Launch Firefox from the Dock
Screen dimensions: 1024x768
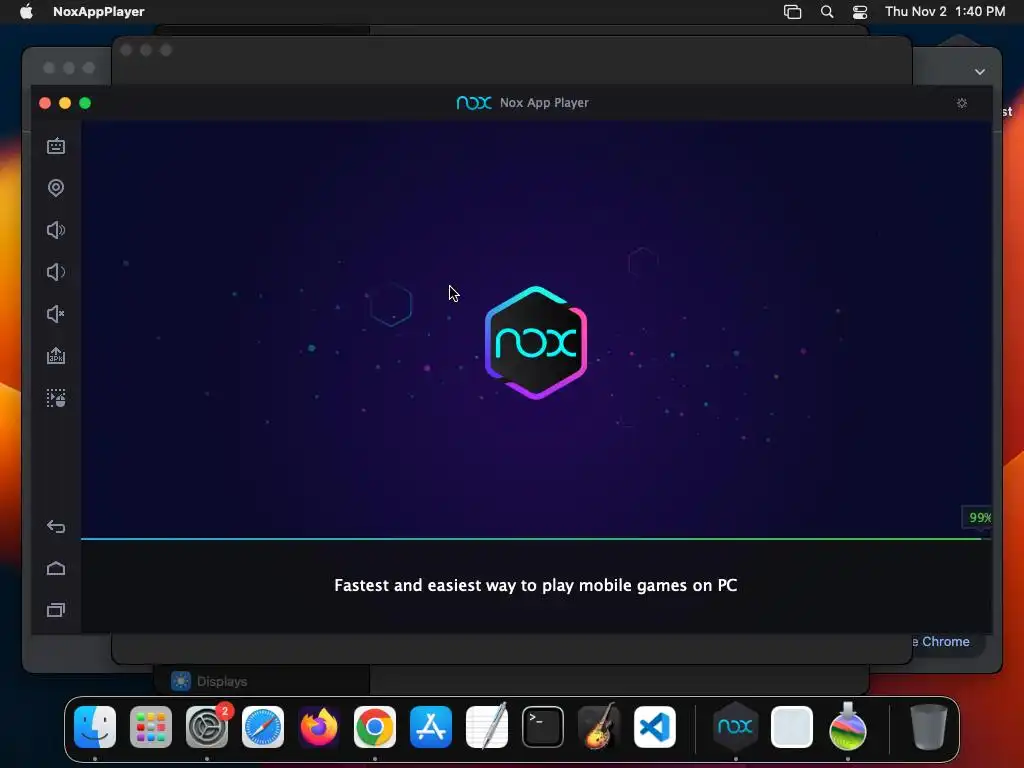(319, 726)
